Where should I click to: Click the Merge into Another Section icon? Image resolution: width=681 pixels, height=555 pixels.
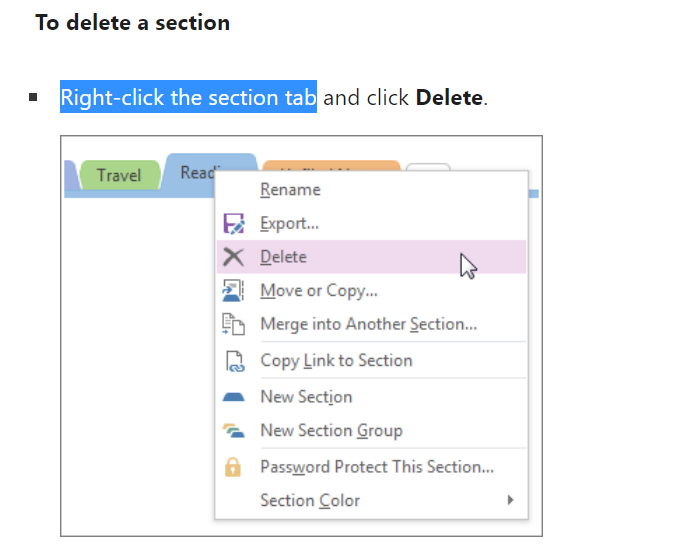pyautogui.click(x=233, y=324)
